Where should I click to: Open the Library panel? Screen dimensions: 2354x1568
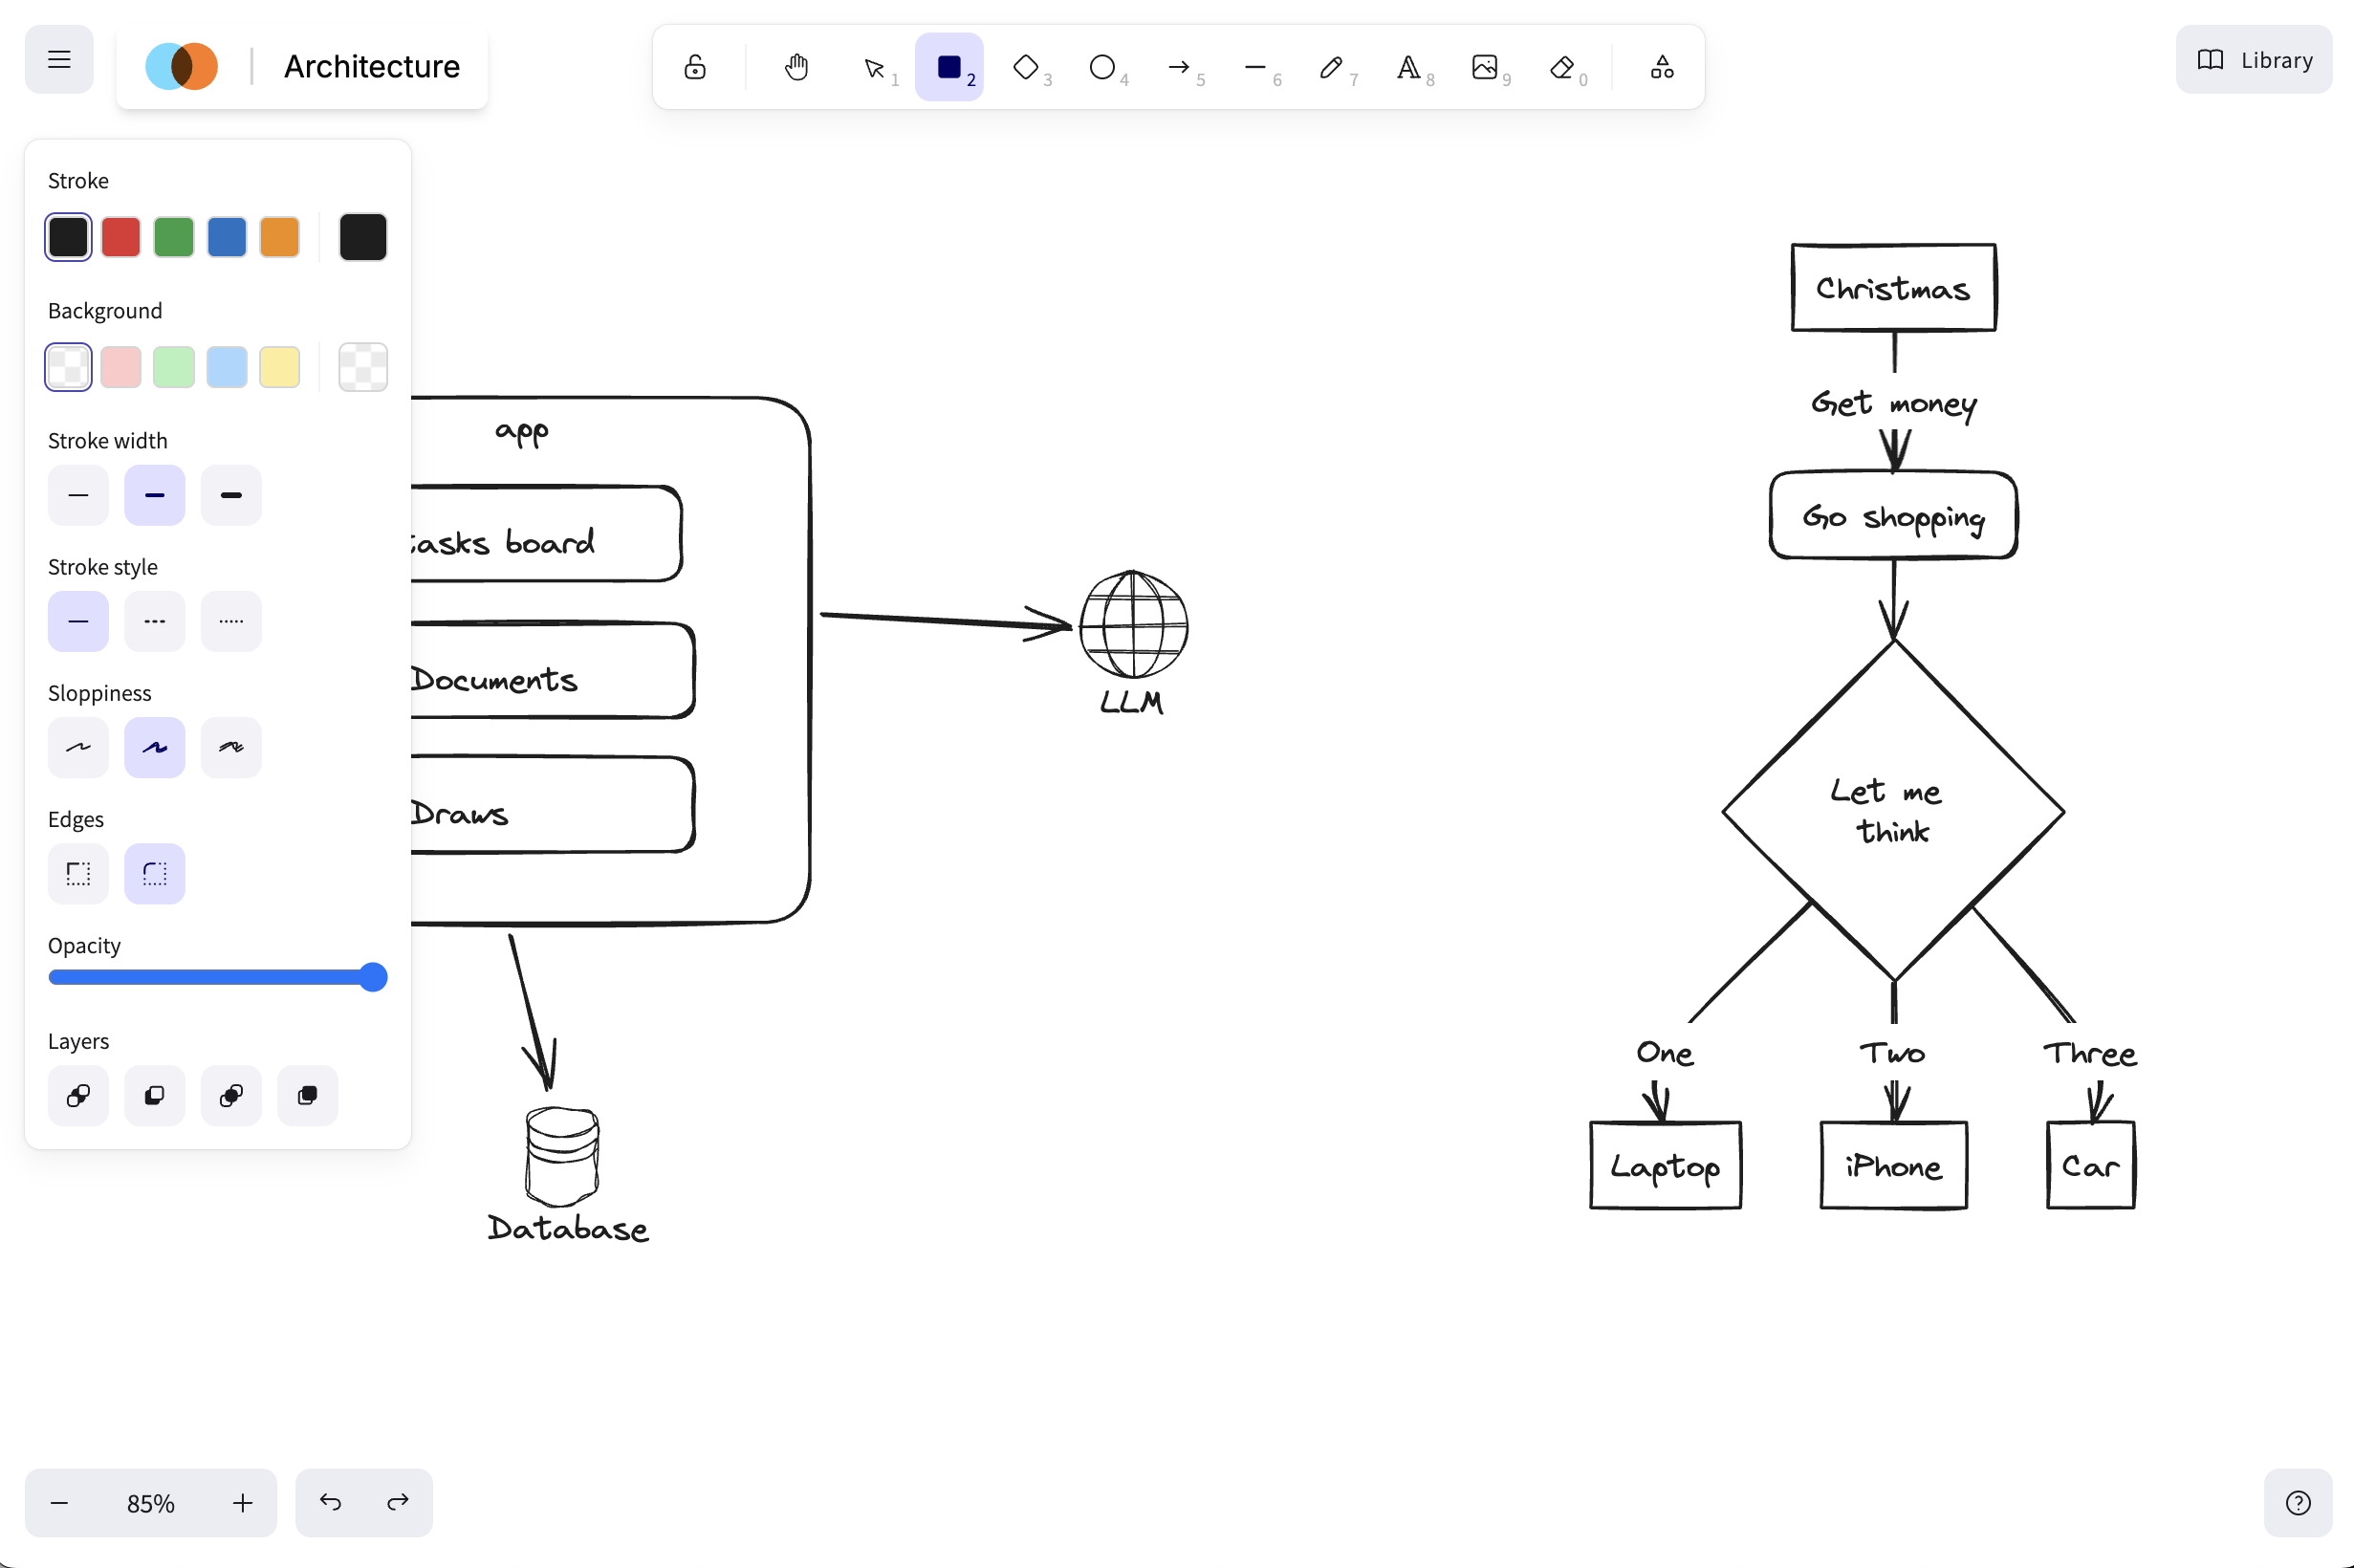coord(2254,60)
